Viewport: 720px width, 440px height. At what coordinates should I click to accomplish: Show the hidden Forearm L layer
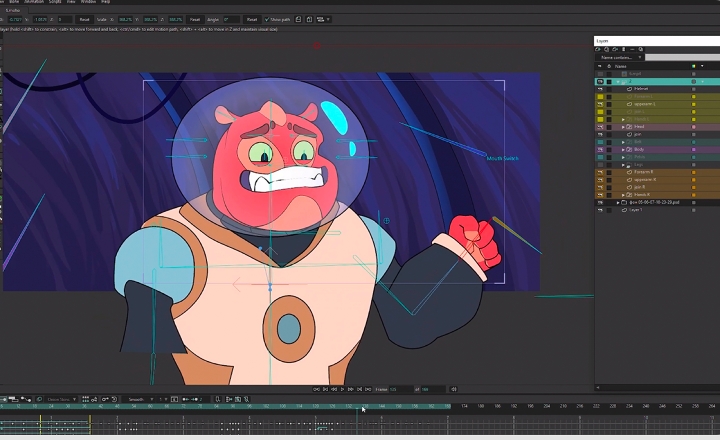pyautogui.click(x=600, y=96)
